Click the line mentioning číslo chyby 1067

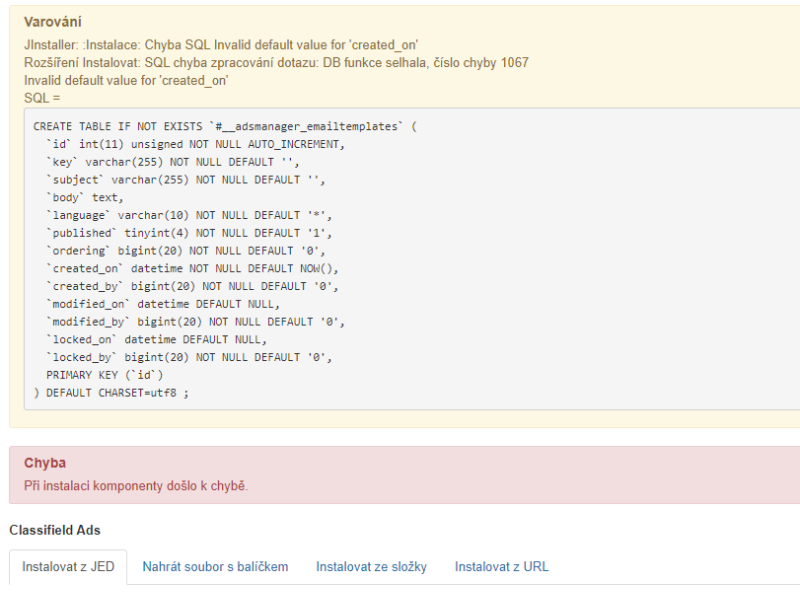point(276,63)
